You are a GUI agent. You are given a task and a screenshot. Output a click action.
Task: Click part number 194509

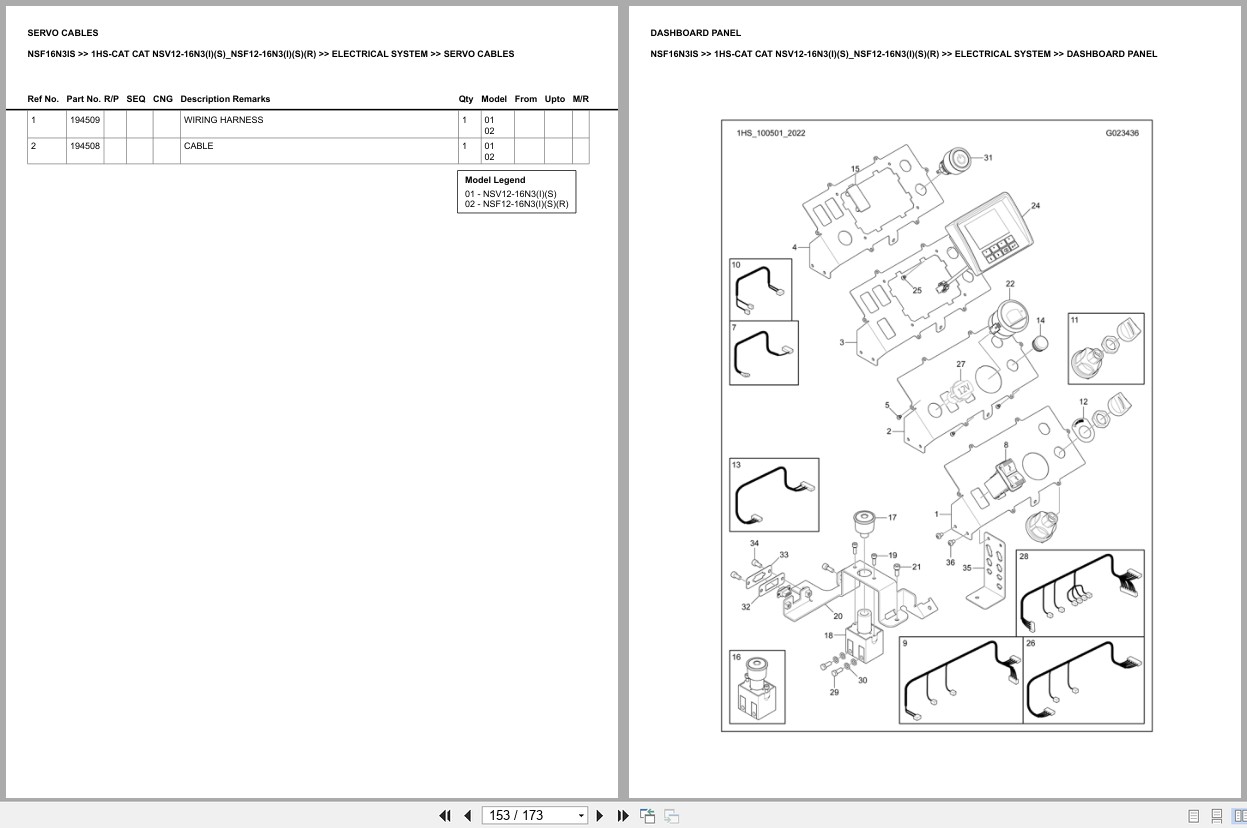(84, 120)
